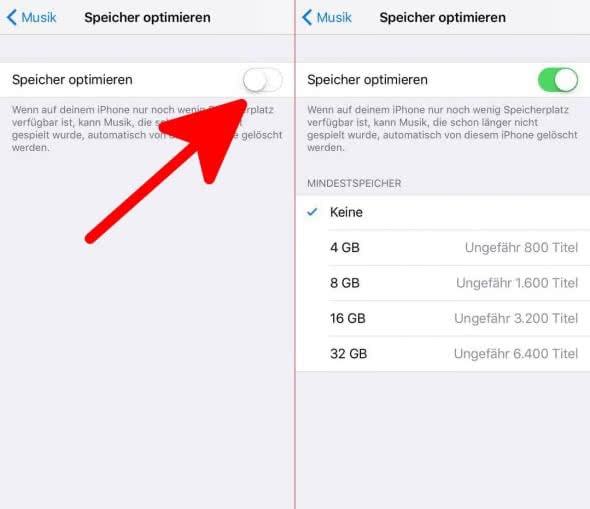Click the left Speicher optimieren title
Viewport: 590px width, 509px height.
pyautogui.click(x=147, y=17)
